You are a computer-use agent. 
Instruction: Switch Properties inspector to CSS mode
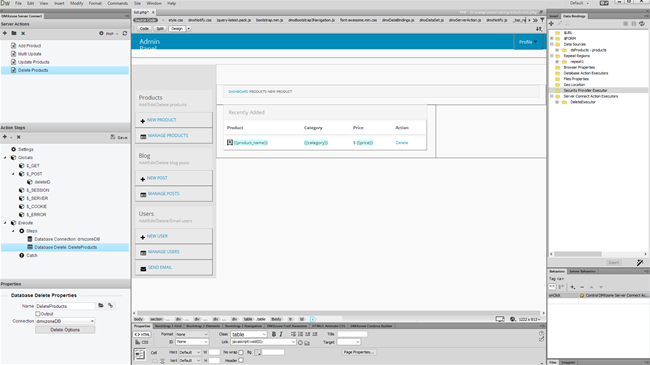tap(142, 342)
